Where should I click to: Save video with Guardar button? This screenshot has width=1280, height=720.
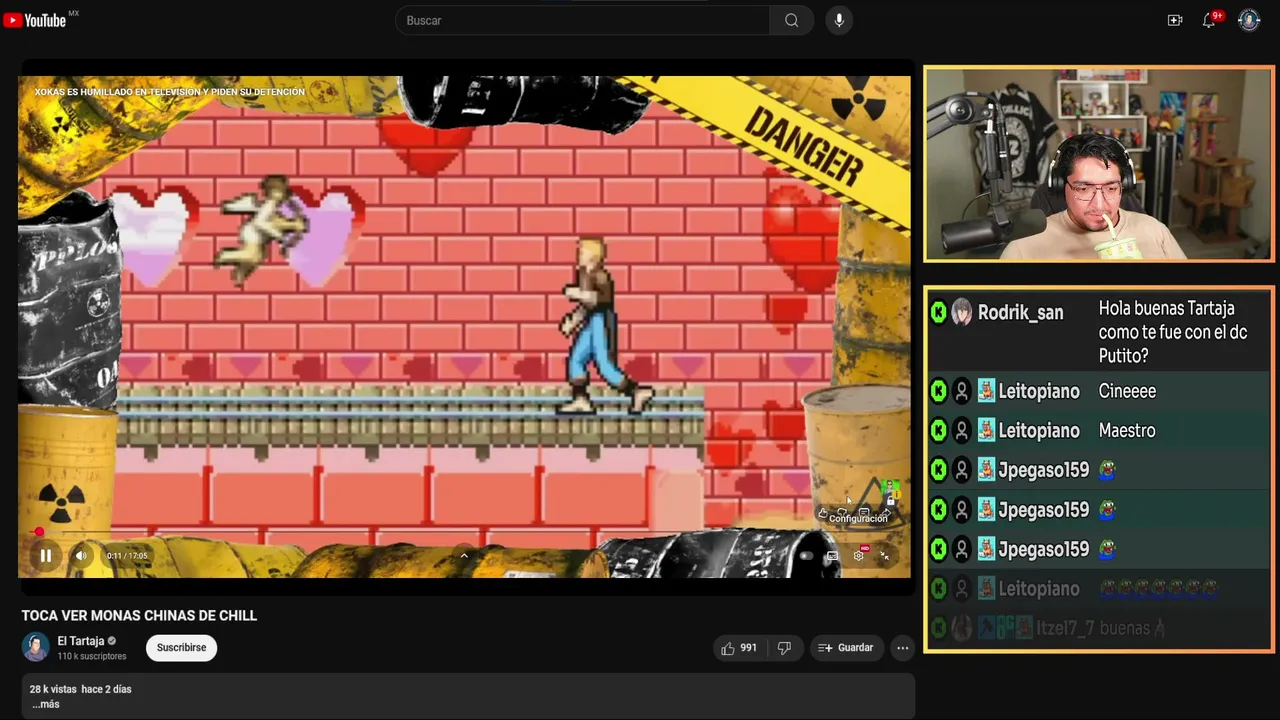[x=846, y=648]
